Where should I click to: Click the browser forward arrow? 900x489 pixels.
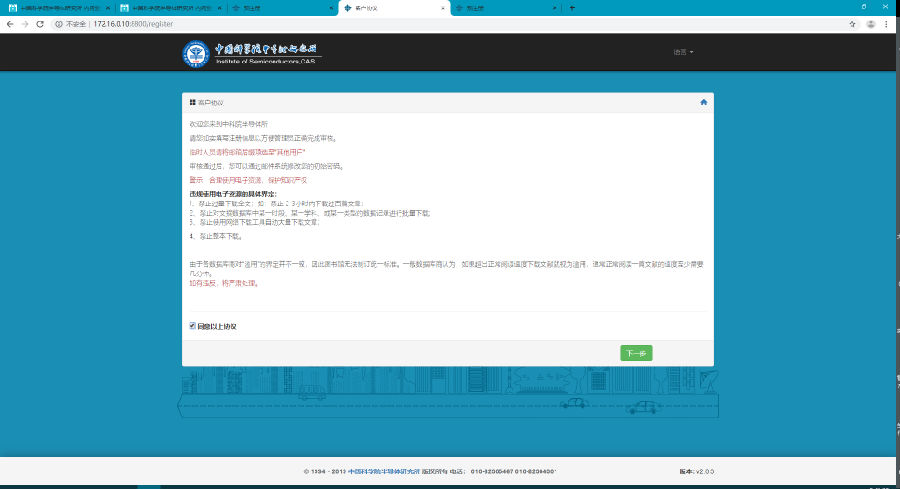tap(25, 23)
